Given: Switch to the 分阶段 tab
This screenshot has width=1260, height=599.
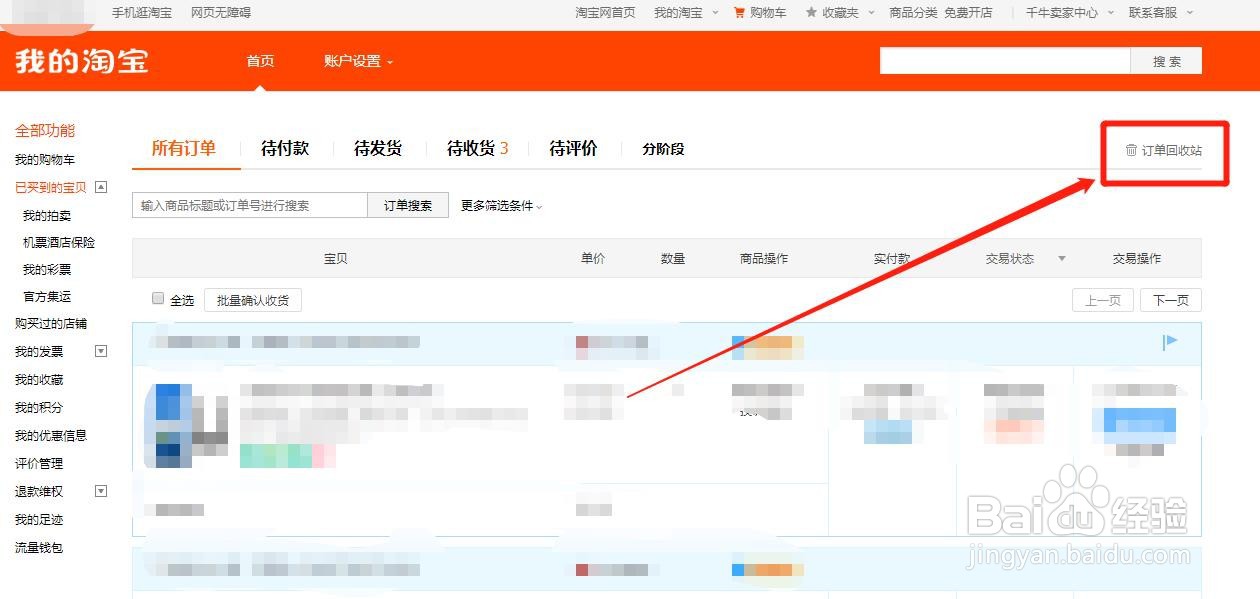Looking at the screenshot, I should click(x=663, y=149).
